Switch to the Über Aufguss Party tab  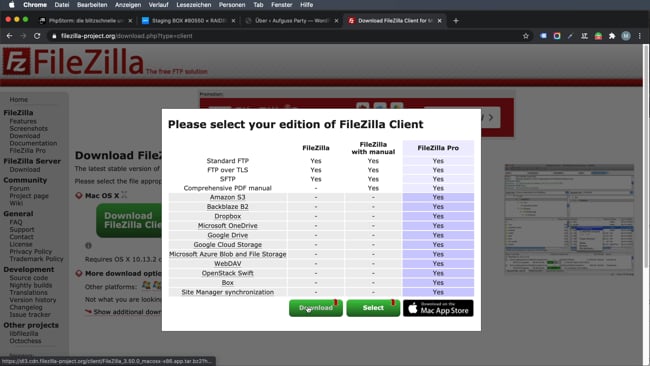pyautogui.click(x=291, y=21)
